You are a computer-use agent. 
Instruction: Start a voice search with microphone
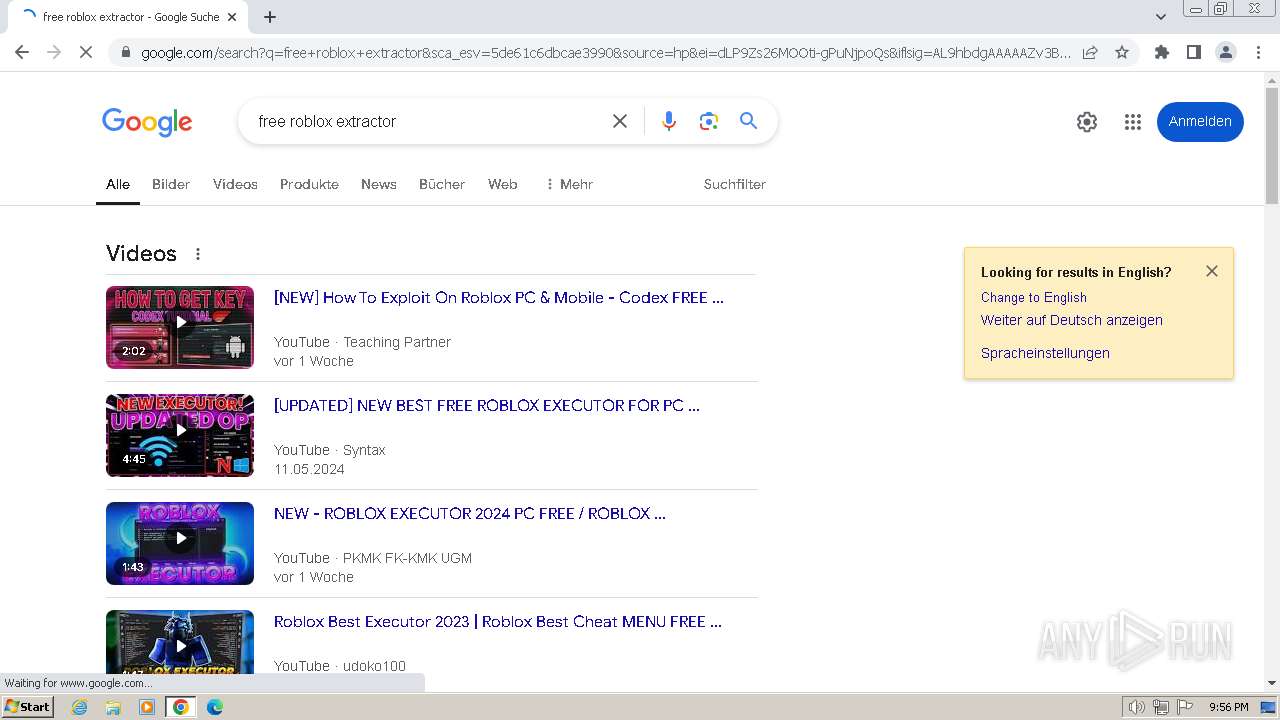coord(669,121)
